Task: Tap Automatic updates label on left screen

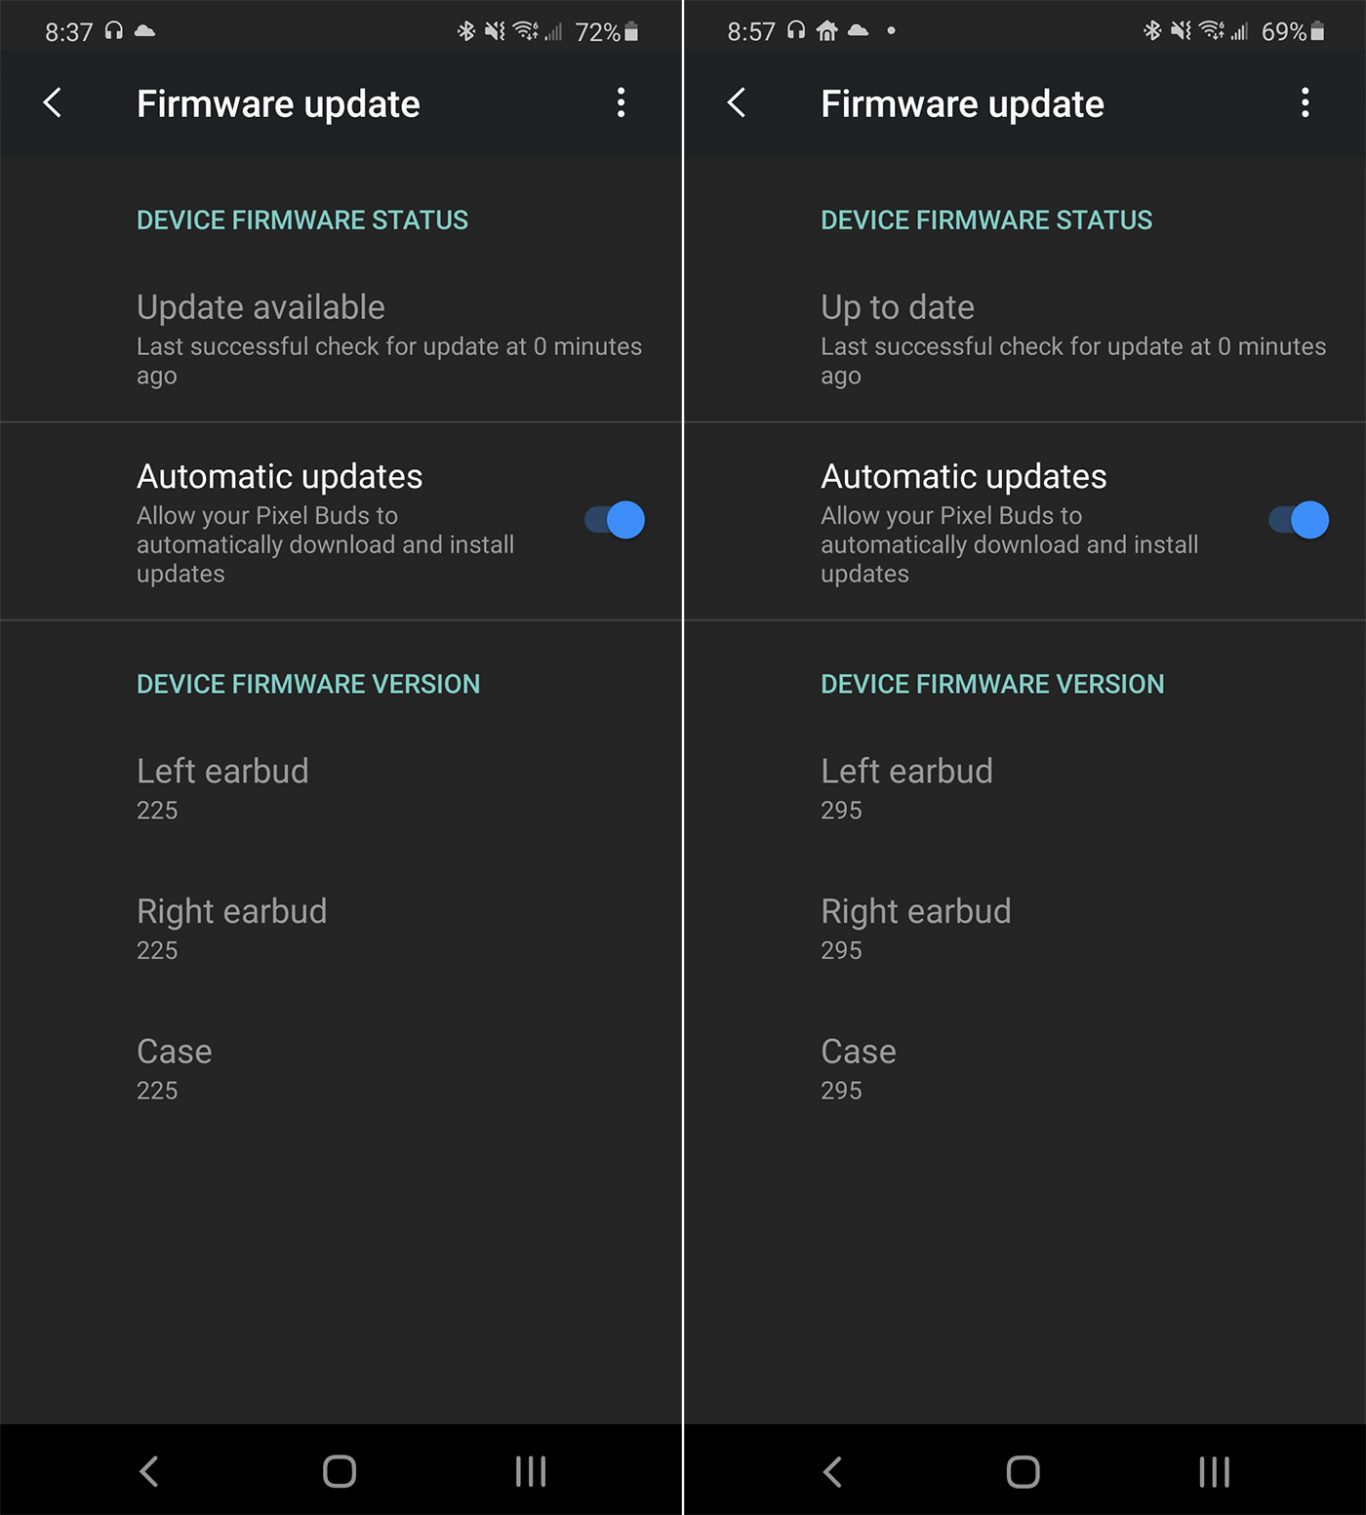Action: point(280,476)
